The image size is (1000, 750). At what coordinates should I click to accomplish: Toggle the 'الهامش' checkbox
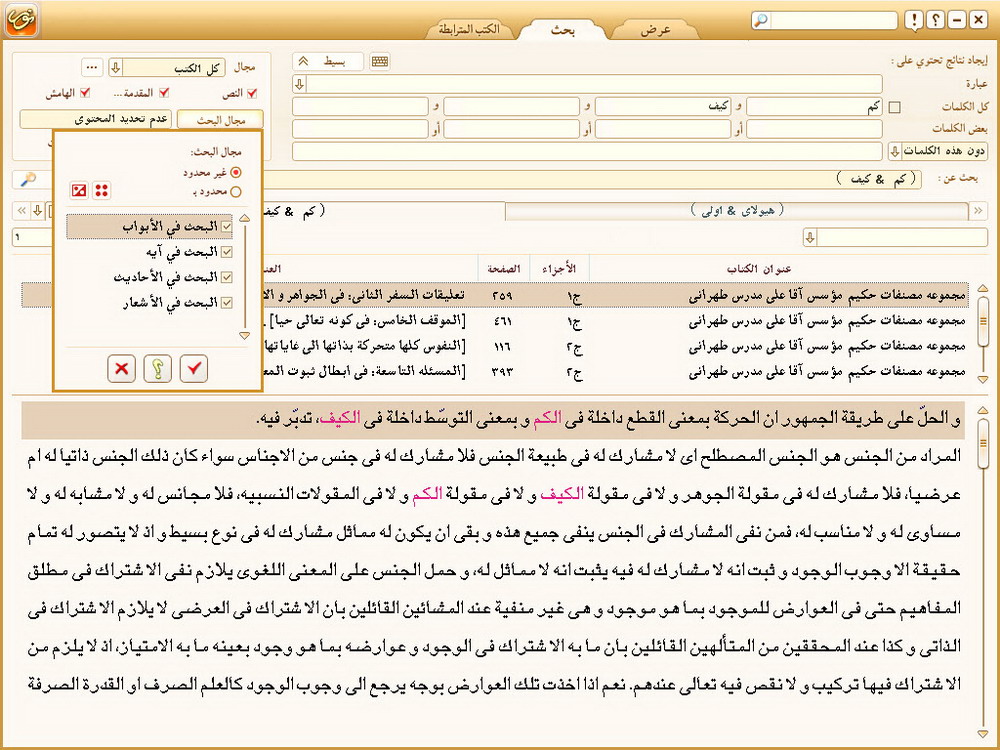85,93
